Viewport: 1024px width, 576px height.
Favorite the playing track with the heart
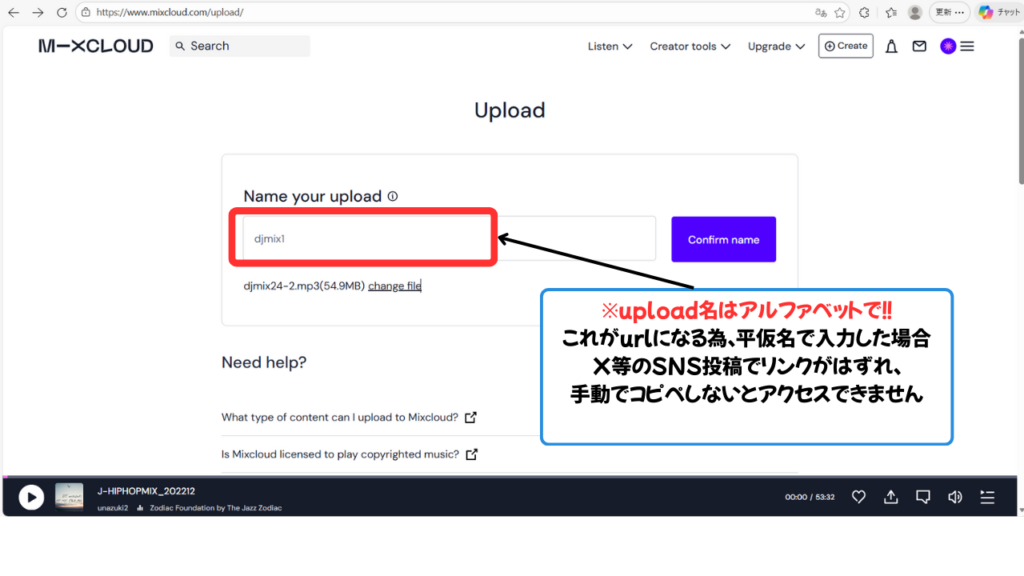(858, 497)
